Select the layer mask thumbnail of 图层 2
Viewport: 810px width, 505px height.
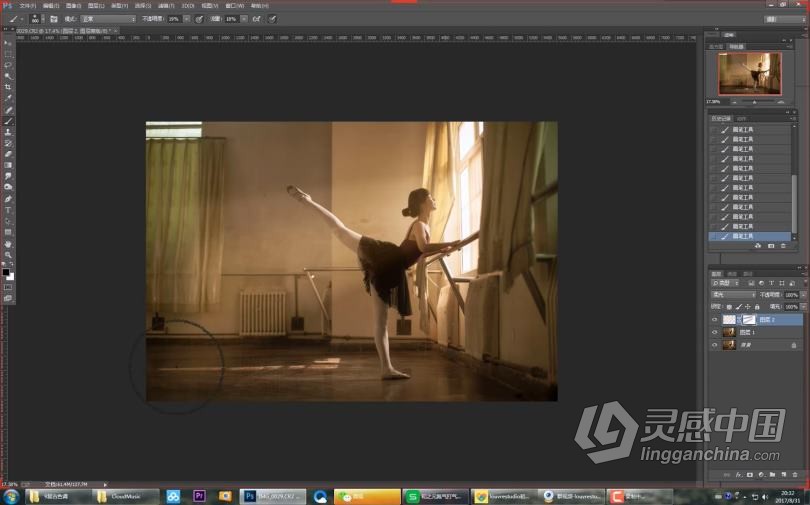click(749, 320)
